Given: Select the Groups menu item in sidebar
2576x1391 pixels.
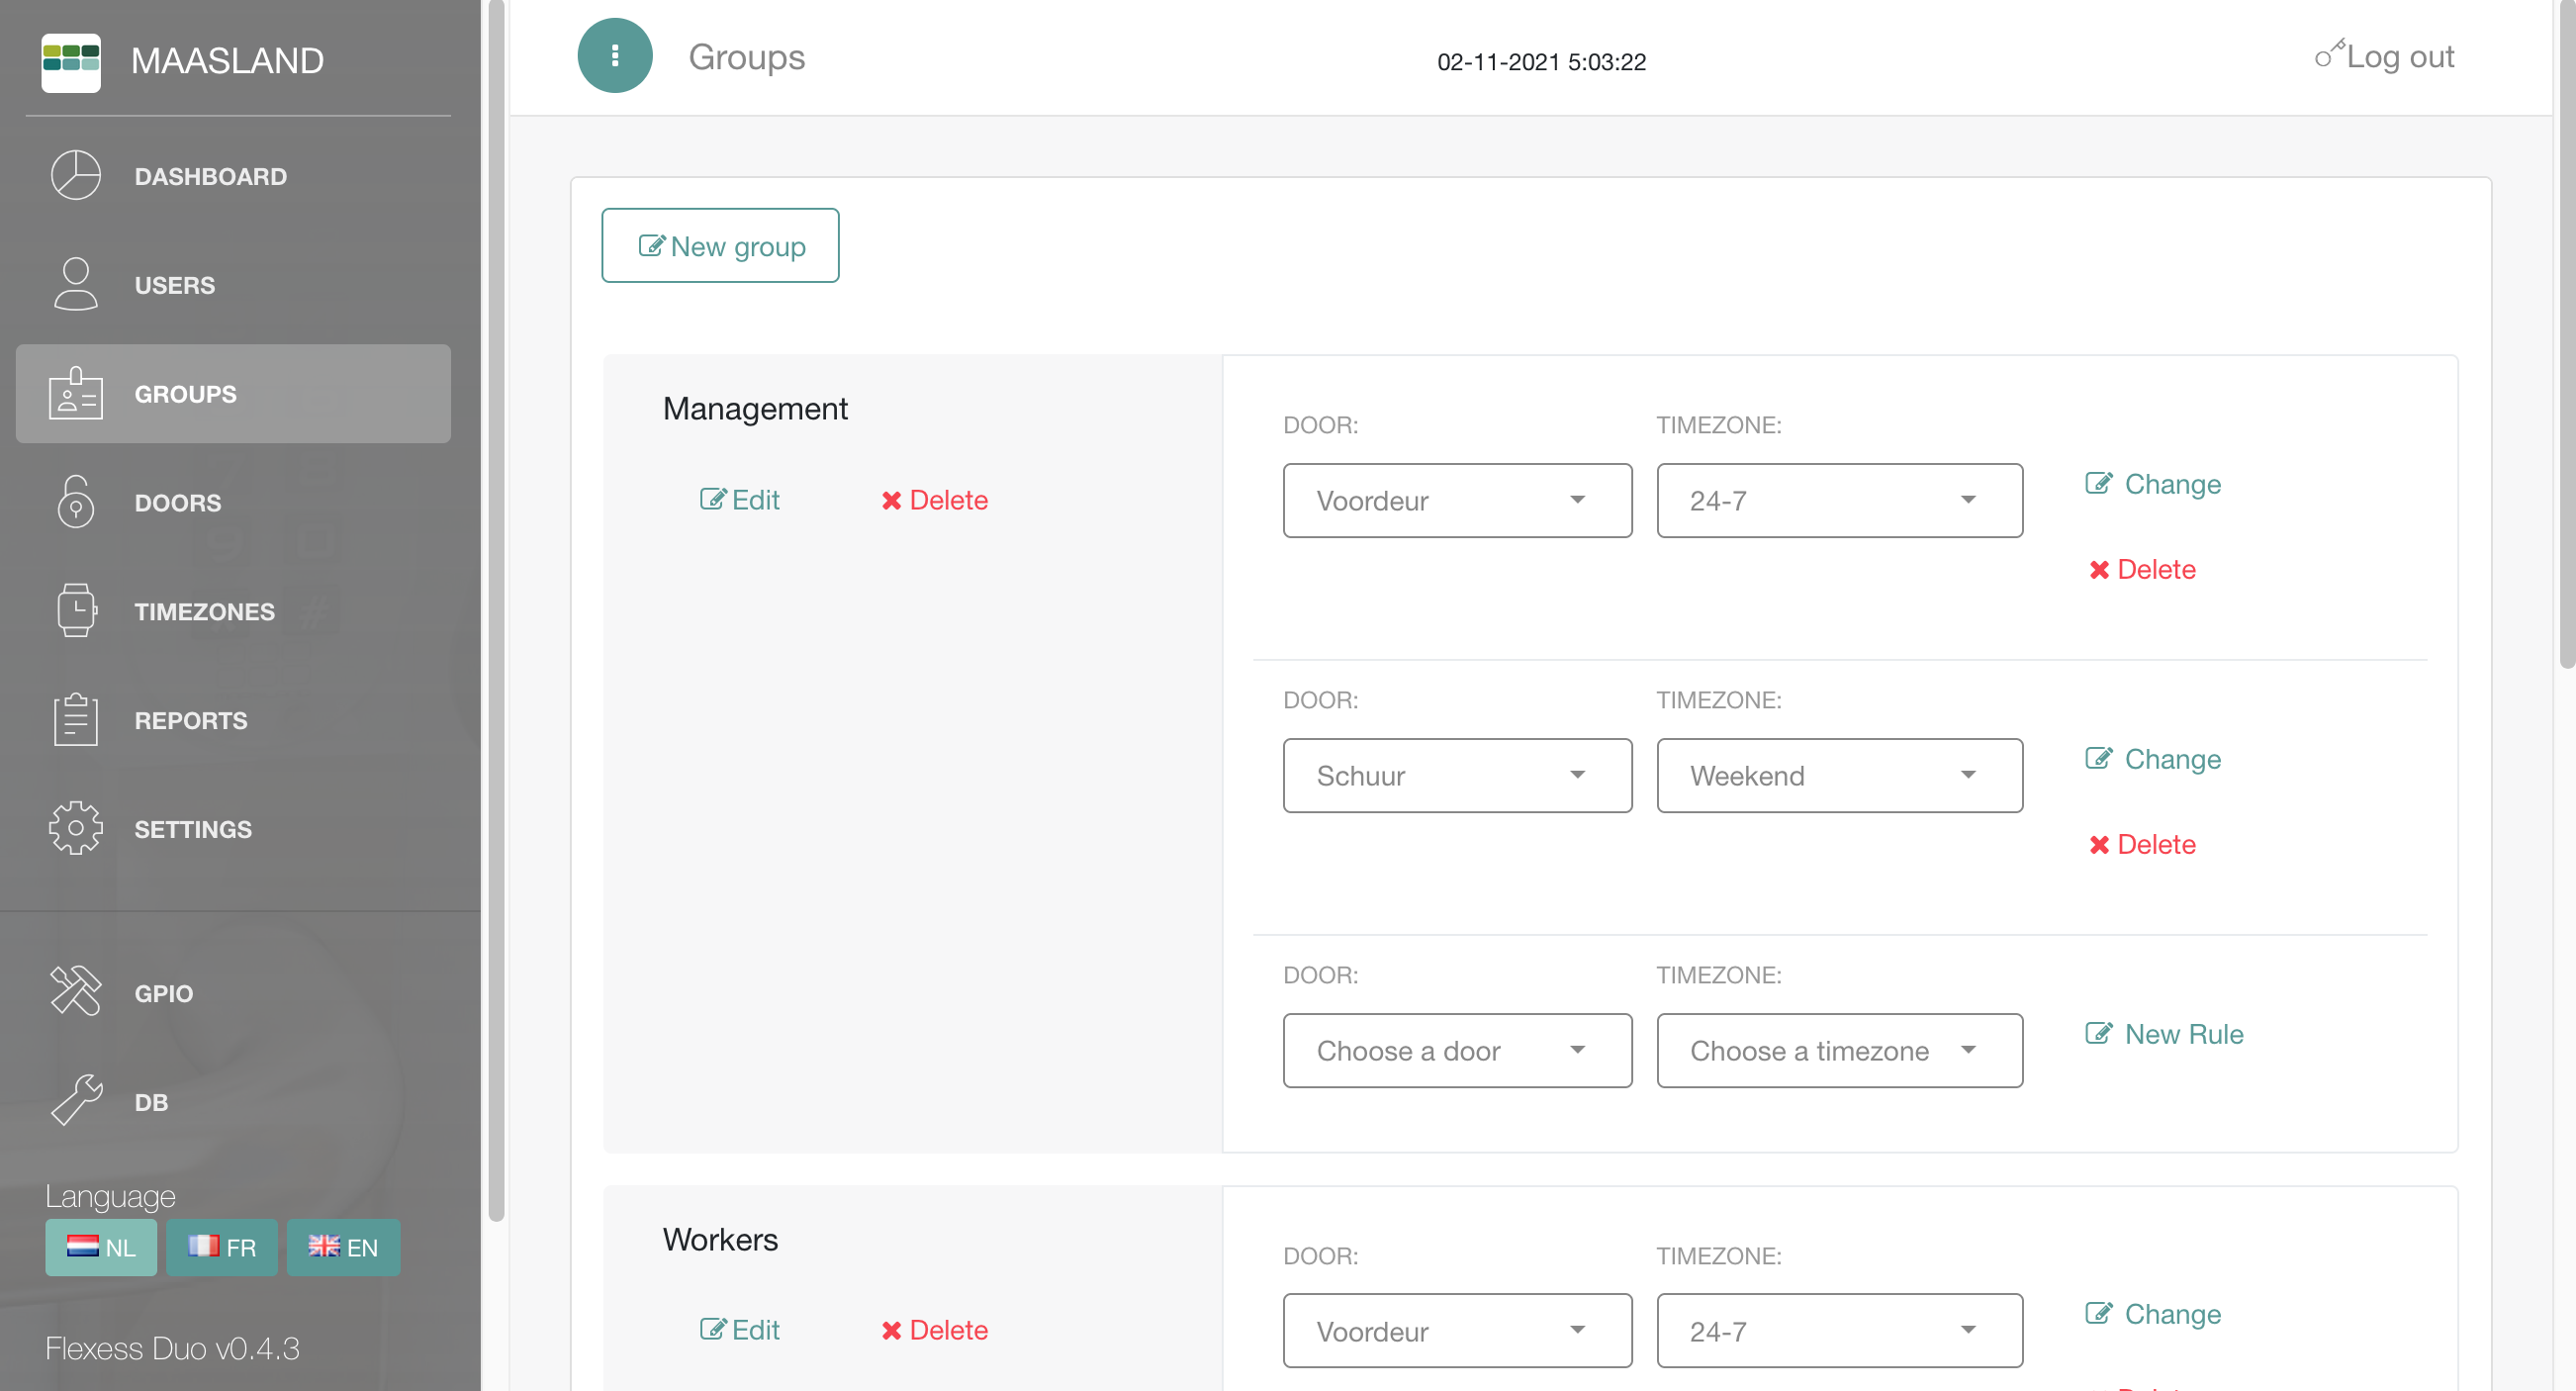Looking at the screenshot, I should [233, 394].
